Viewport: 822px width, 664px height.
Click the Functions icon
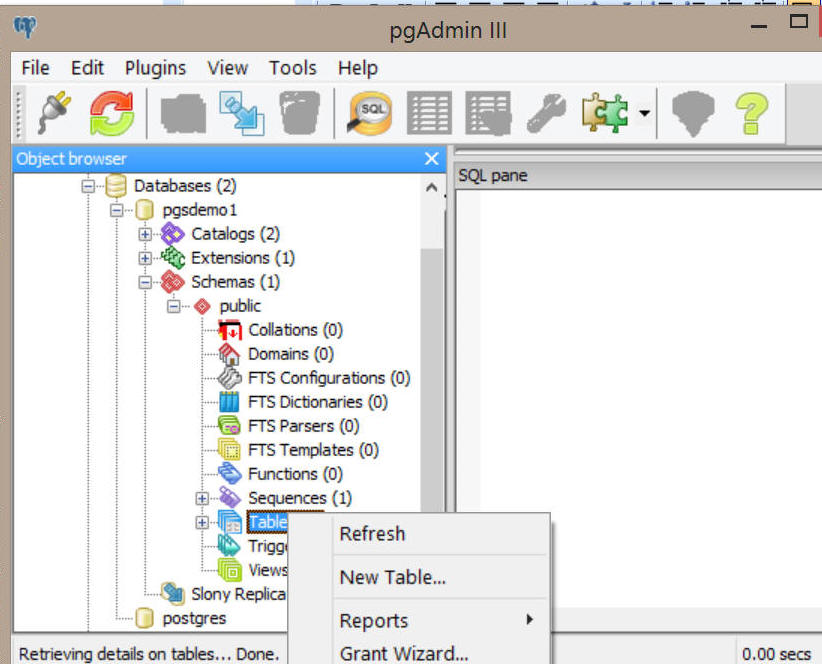pos(230,474)
